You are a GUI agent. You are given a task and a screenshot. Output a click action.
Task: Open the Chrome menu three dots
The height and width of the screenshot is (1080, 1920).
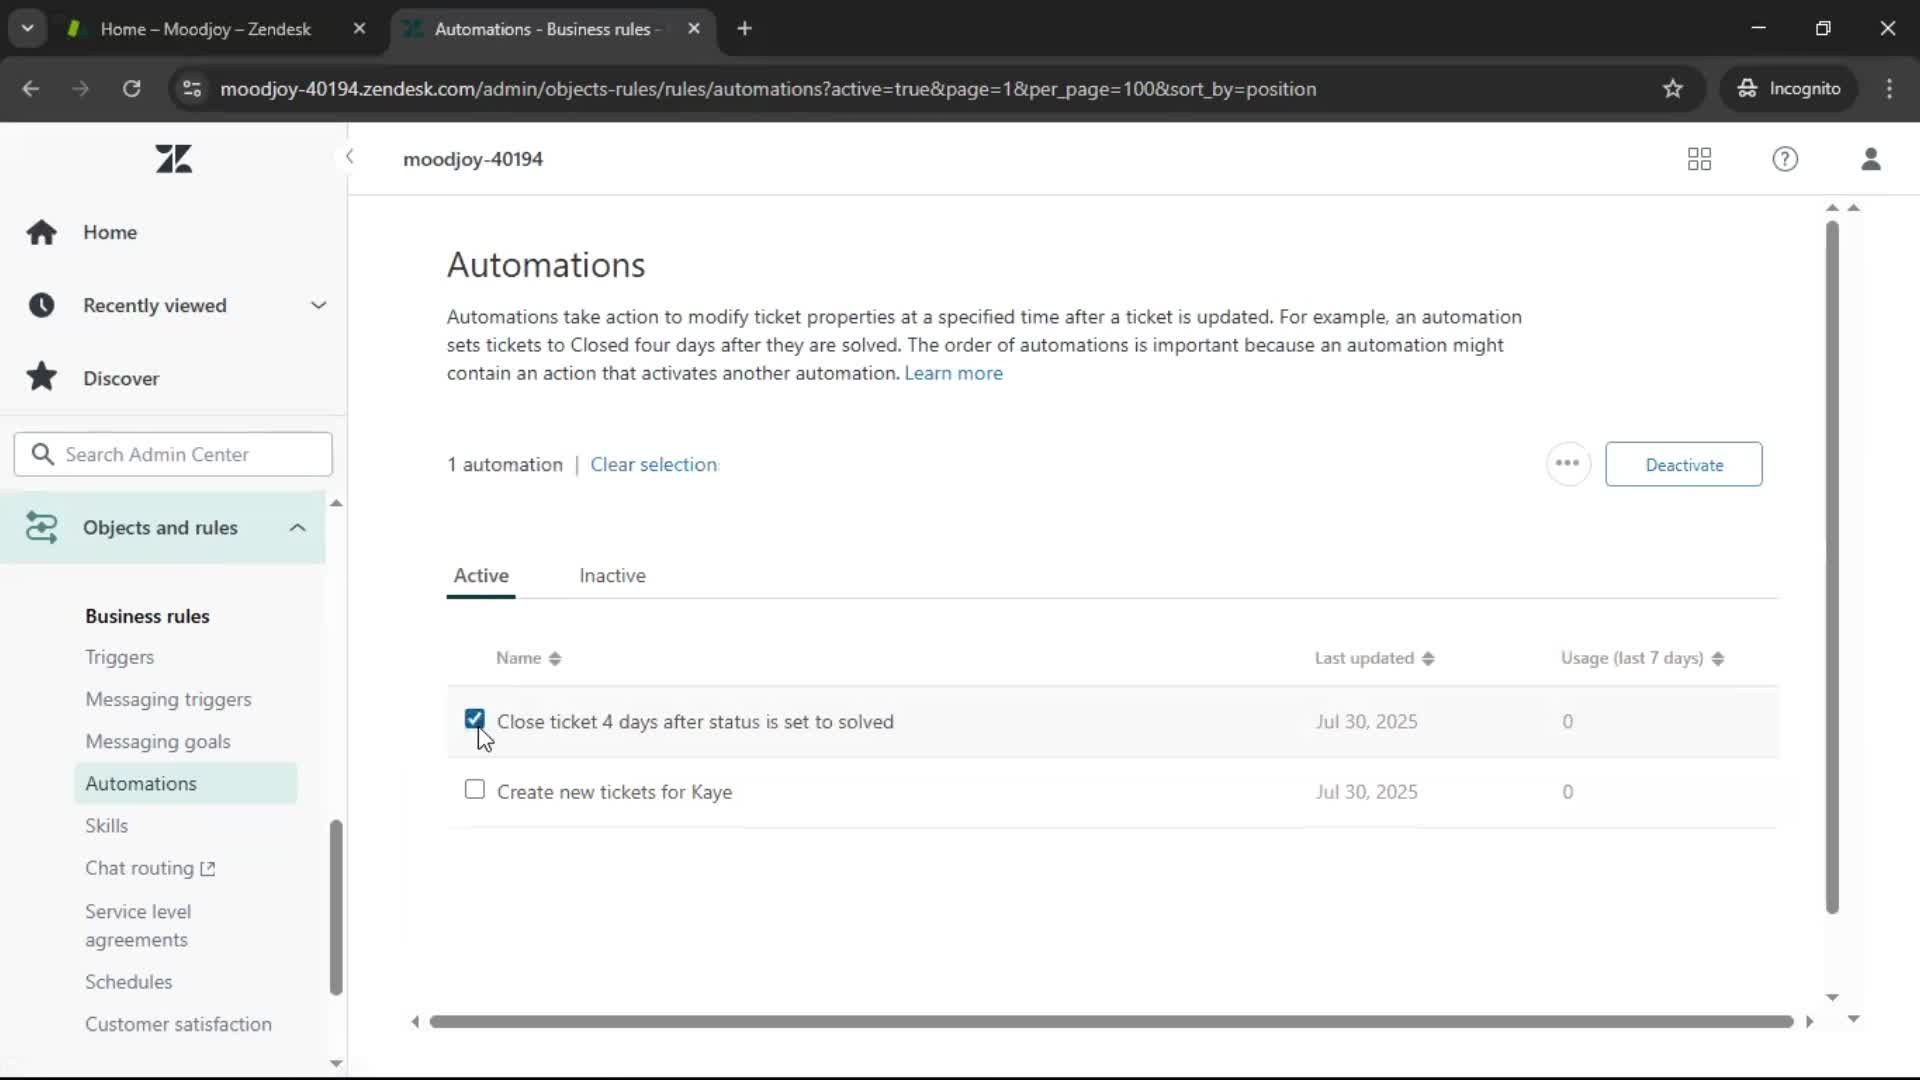[1889, 89]
